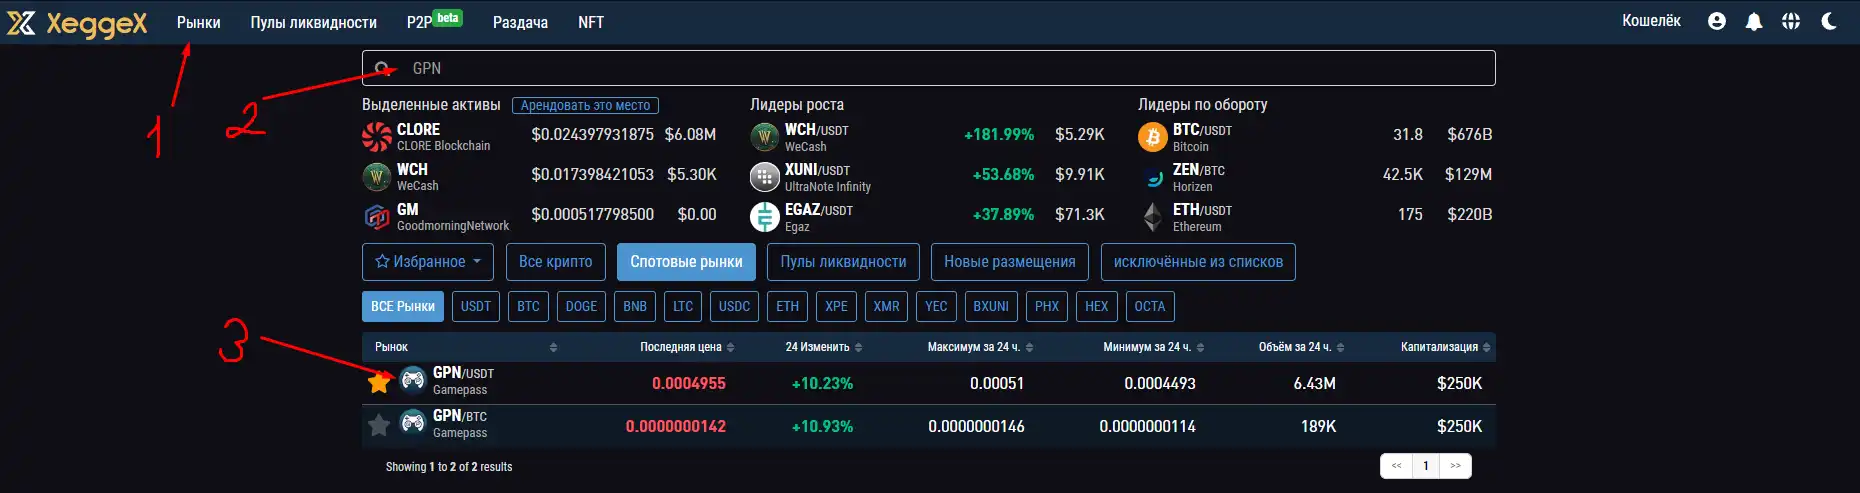This screenshot has width=1860, height=493.
Task: Filter markets by ETH
Action: coord(788,306)
